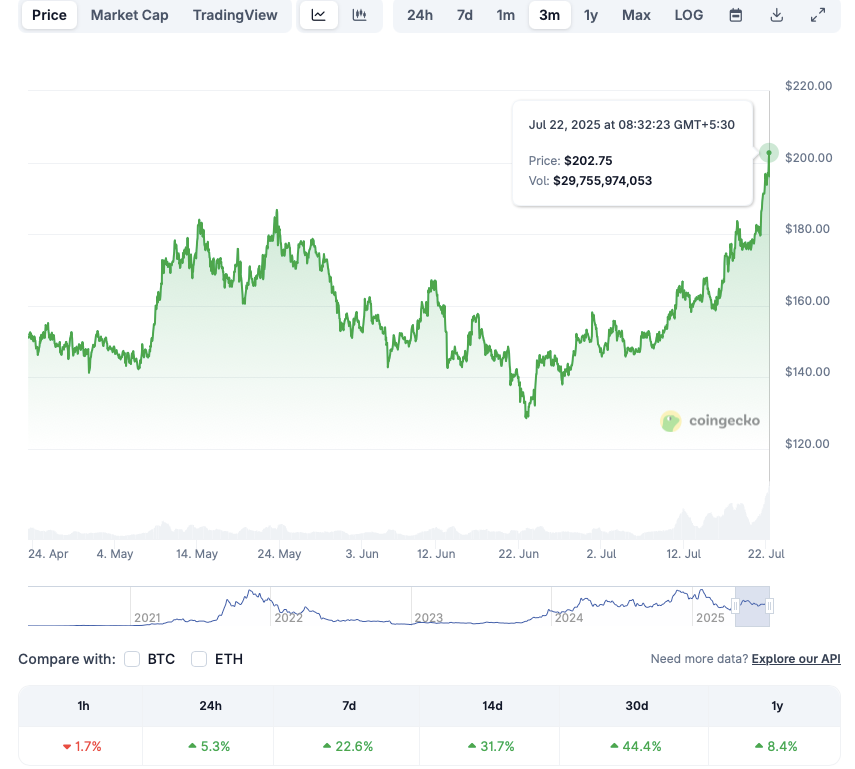This screenshot has width=855, height=769.
Task: Click the highlighted navigator range selection
Action: pyautogui.click(x=752, y=606)
